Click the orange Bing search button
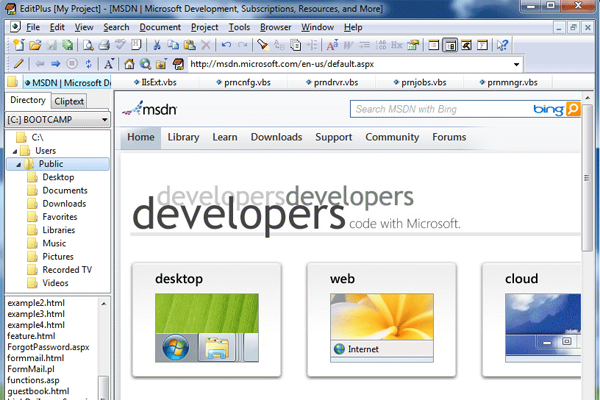The width and height of the screenshot is (600, 400). click(x=573, y=109)
